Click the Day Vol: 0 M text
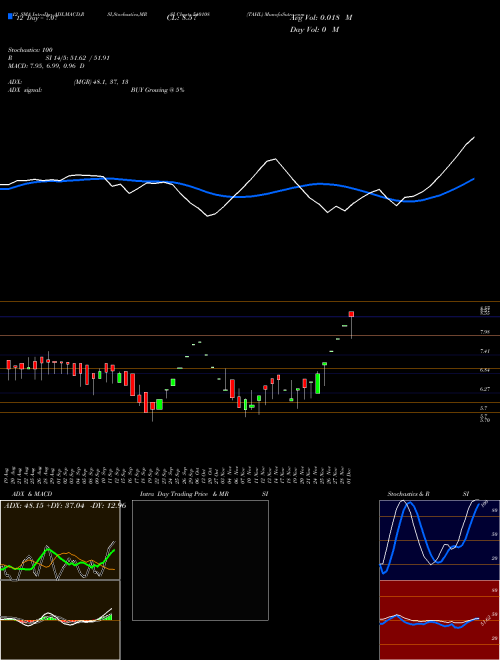This screenshot has height=660, width=500. [x=314, y=29]
